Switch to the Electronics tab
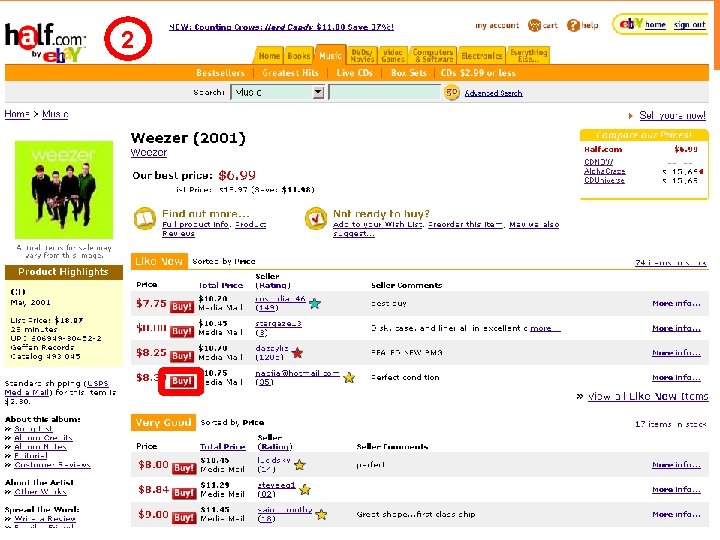 (x=482, y=56)
